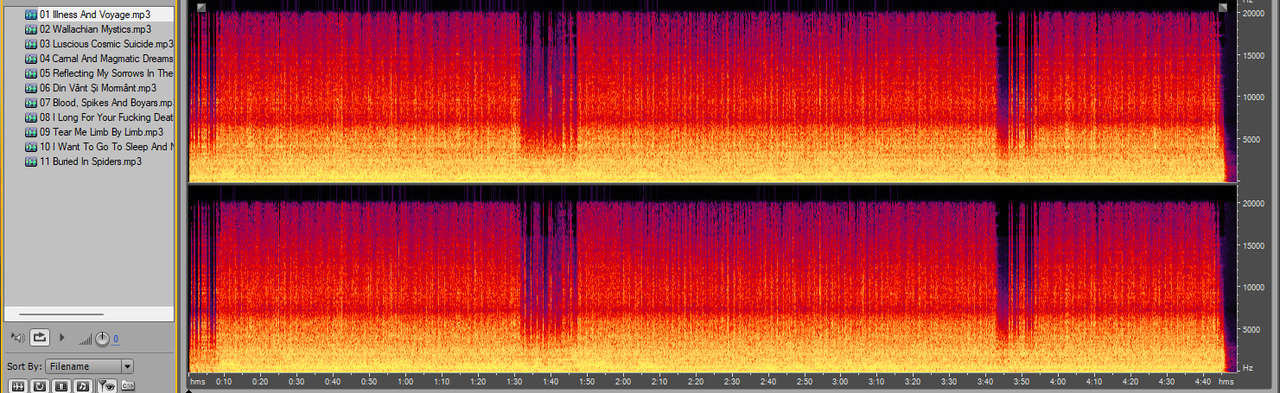Toggle show MIDI files filter icon
This screenshot has width=1280, height=393.
[x=83, y=386]
